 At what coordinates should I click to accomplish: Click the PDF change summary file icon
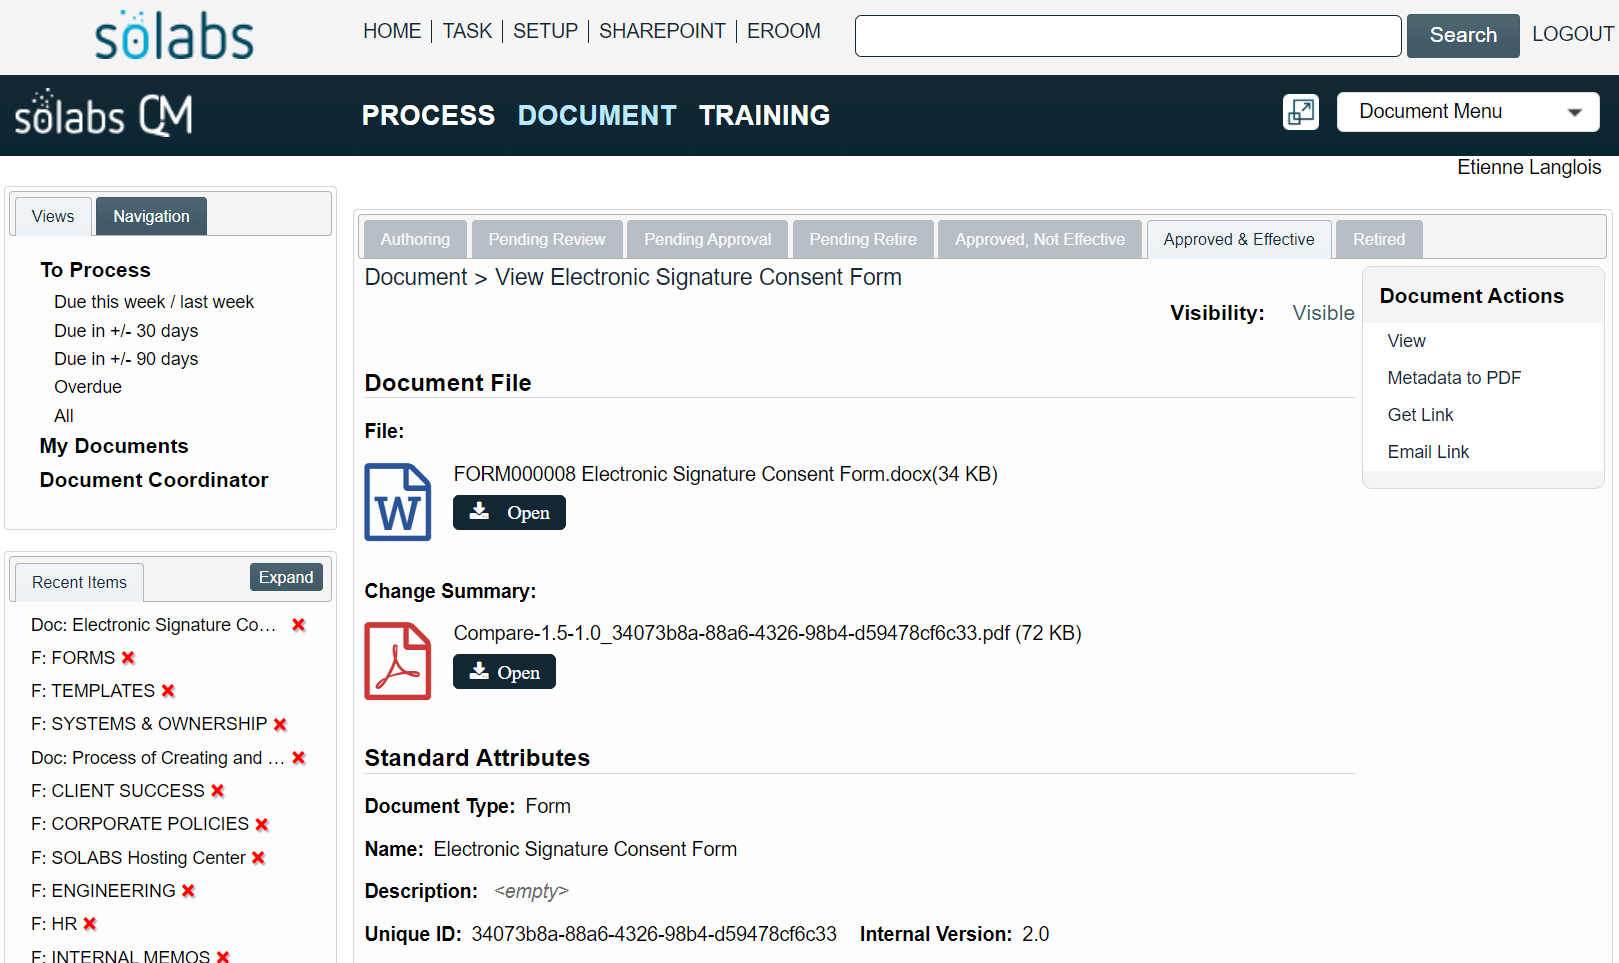point(398,661)
